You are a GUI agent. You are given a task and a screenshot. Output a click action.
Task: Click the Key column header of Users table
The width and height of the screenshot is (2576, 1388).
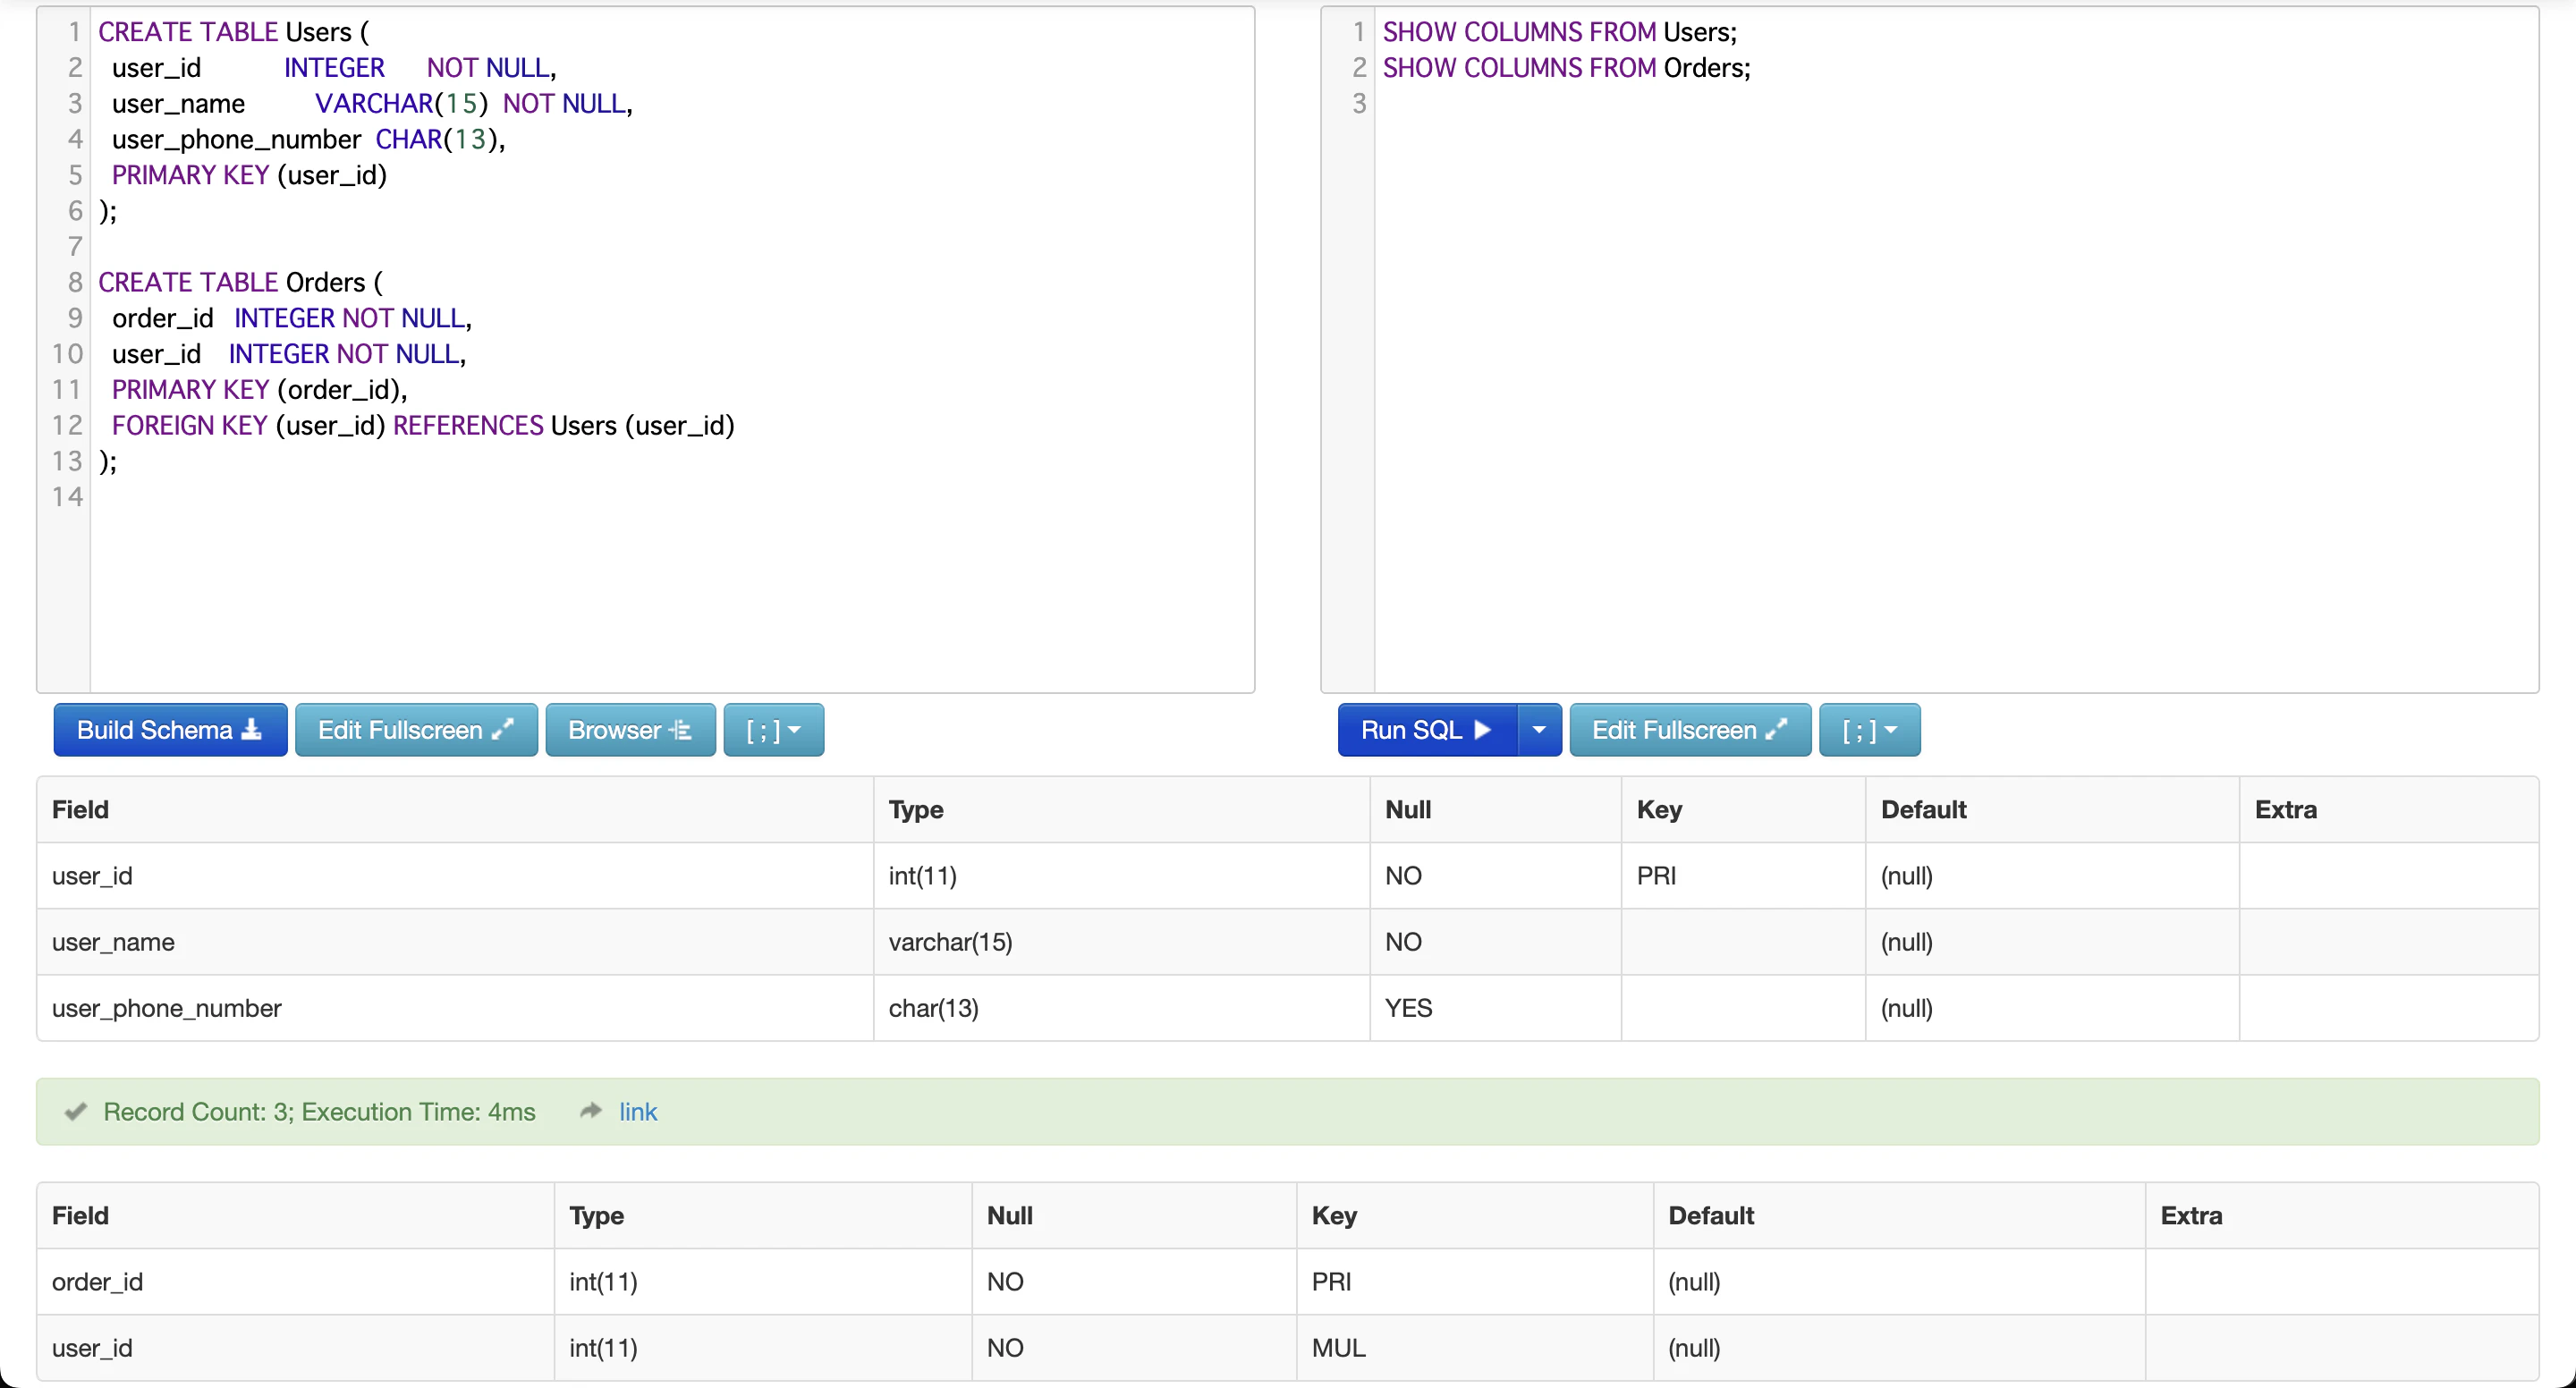coord(1659,809)
